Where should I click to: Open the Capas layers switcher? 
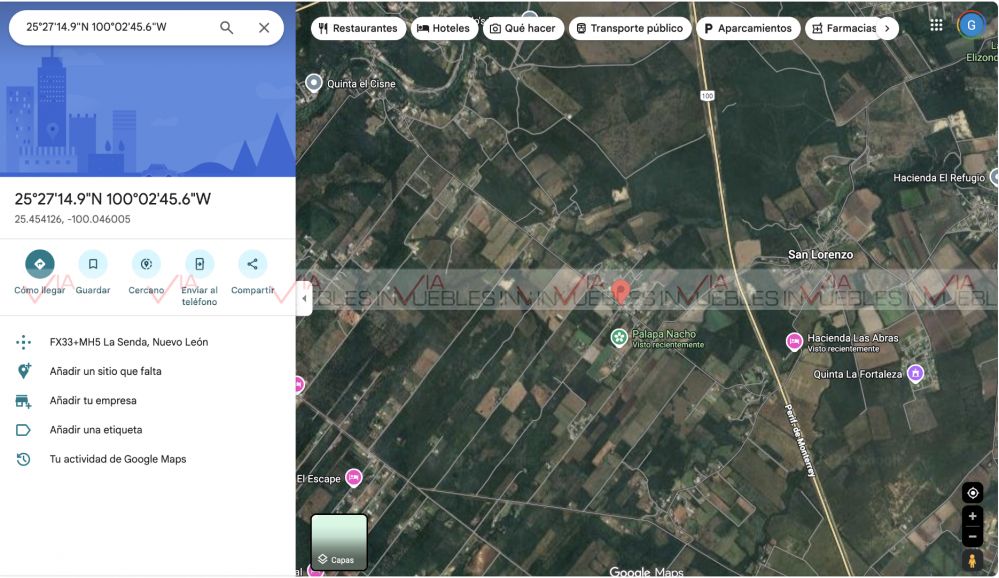click(339, 542)
